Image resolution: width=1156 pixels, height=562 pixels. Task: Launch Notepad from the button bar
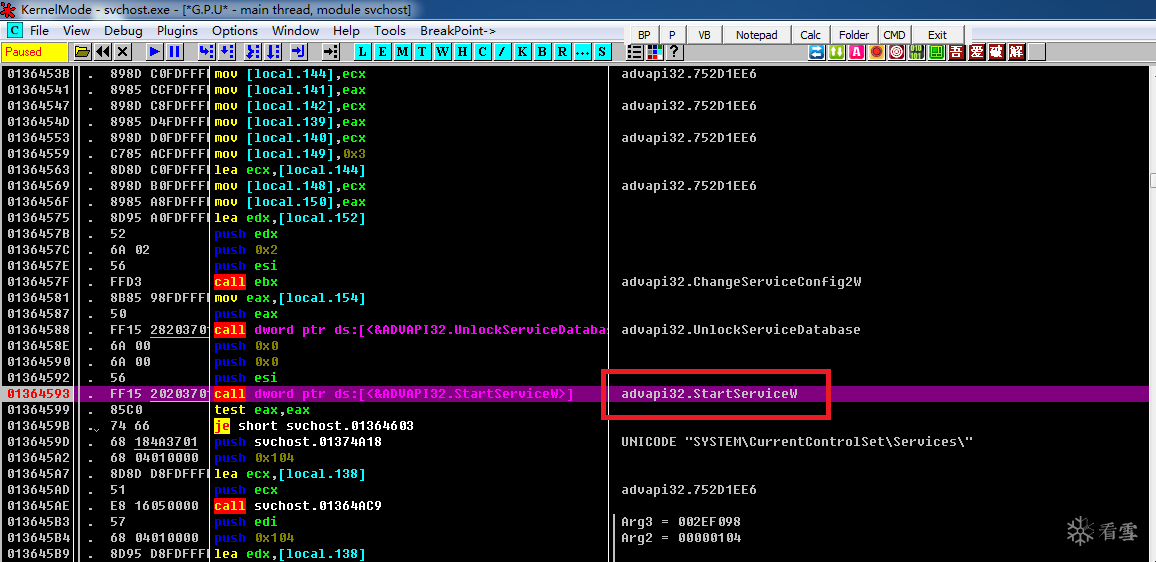[756, 35]
